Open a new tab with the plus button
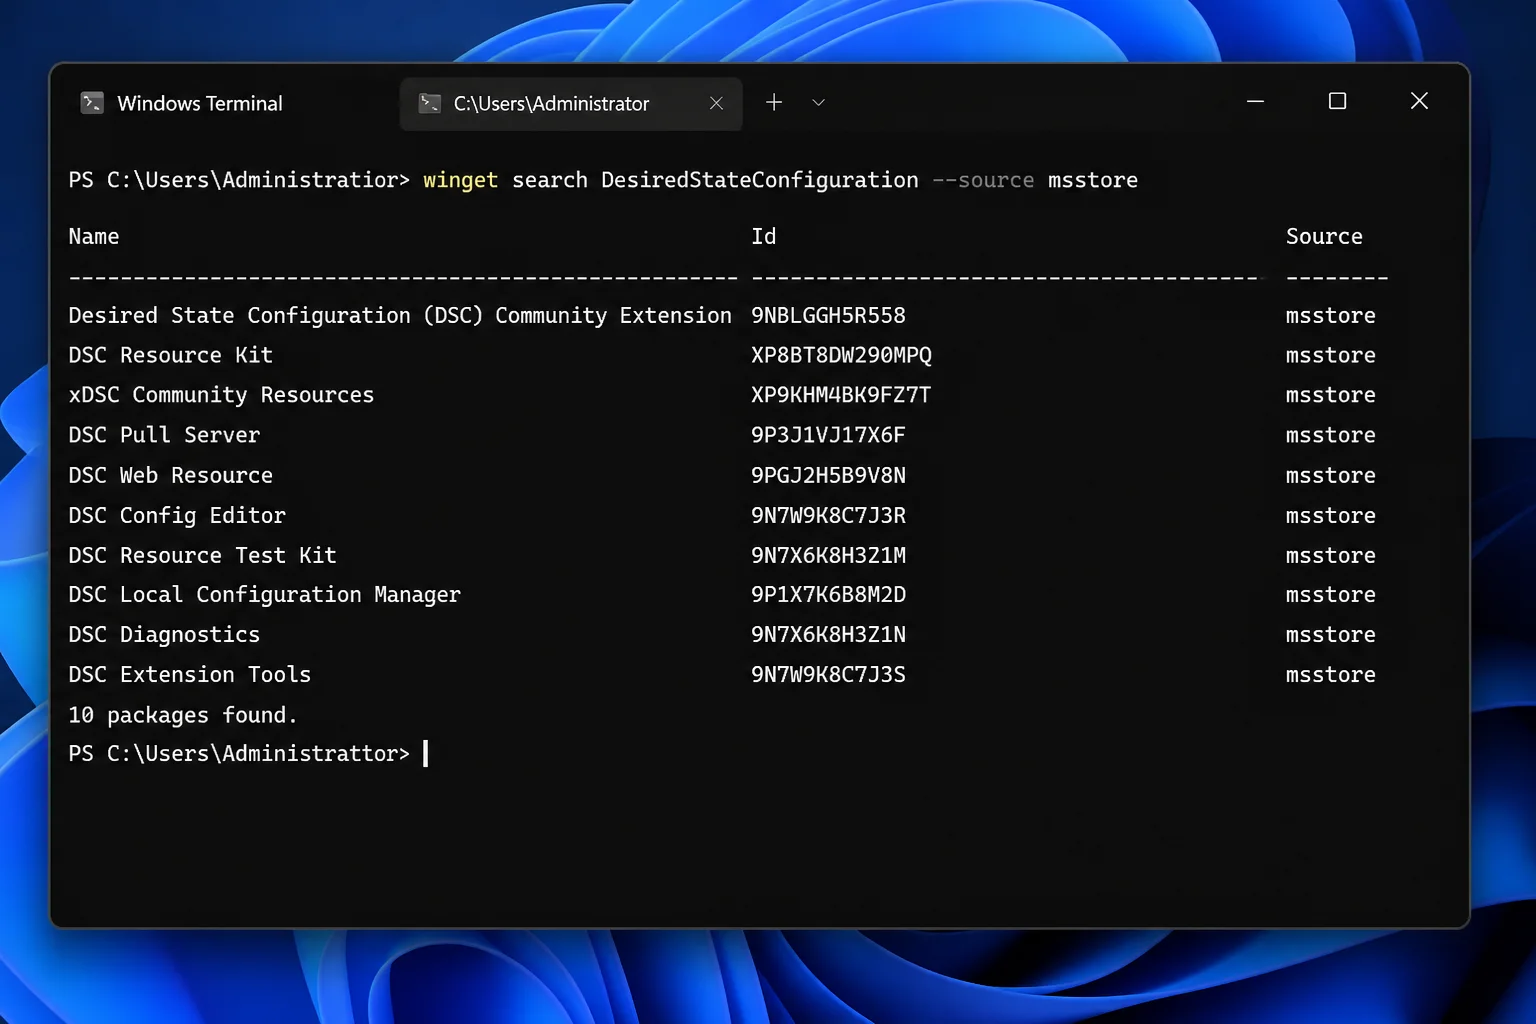This screenshot has height=1024, width=1536. [774, 102]
